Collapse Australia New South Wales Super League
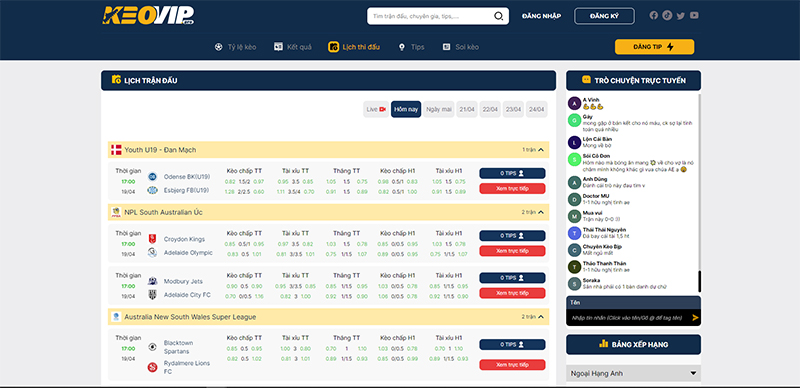 541,317
